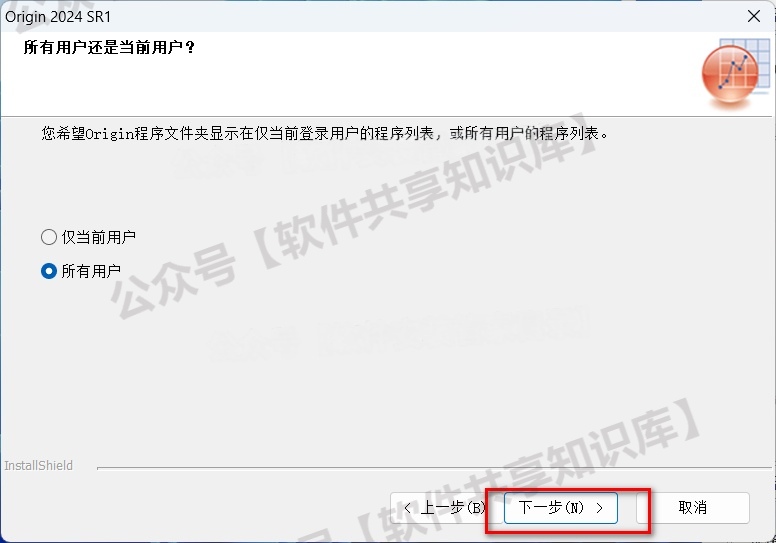Click the left chevron on the 上一步 button
Screen dimensions: 776x543
(x=407, y=508)
